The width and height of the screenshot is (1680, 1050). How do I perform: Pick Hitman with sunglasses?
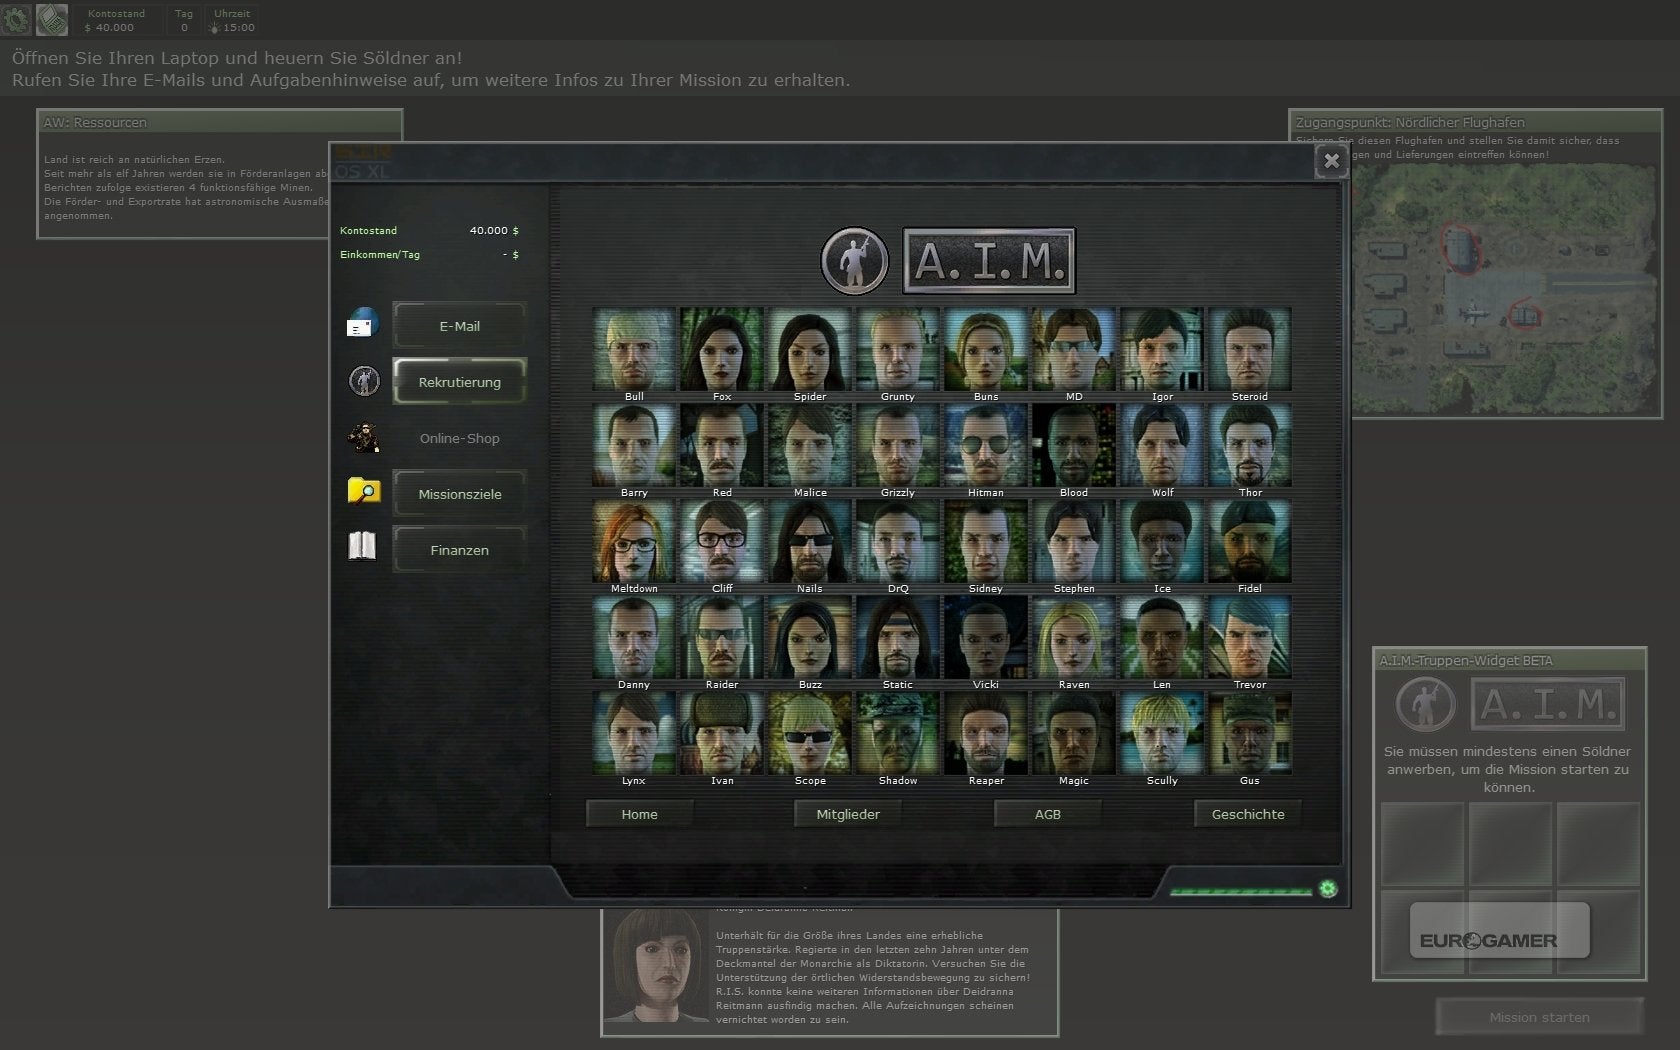(986, 445)
